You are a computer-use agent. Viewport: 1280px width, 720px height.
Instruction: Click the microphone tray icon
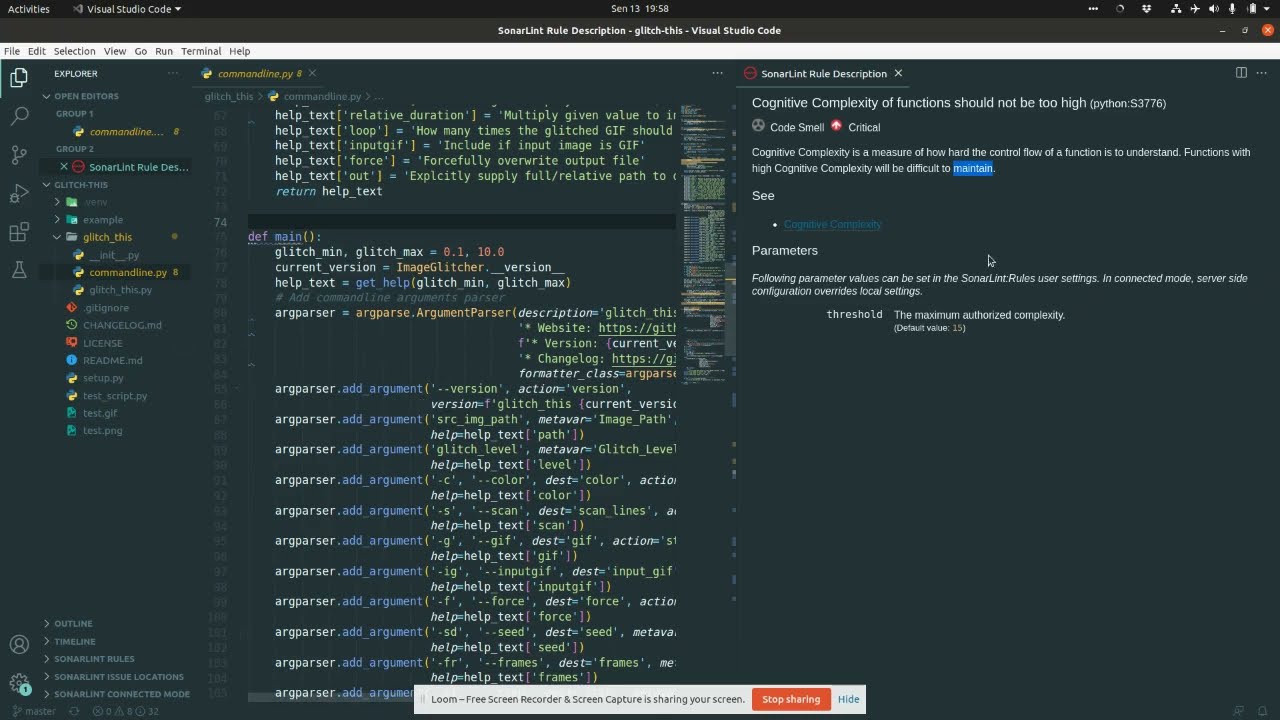tap(1233, 9)
